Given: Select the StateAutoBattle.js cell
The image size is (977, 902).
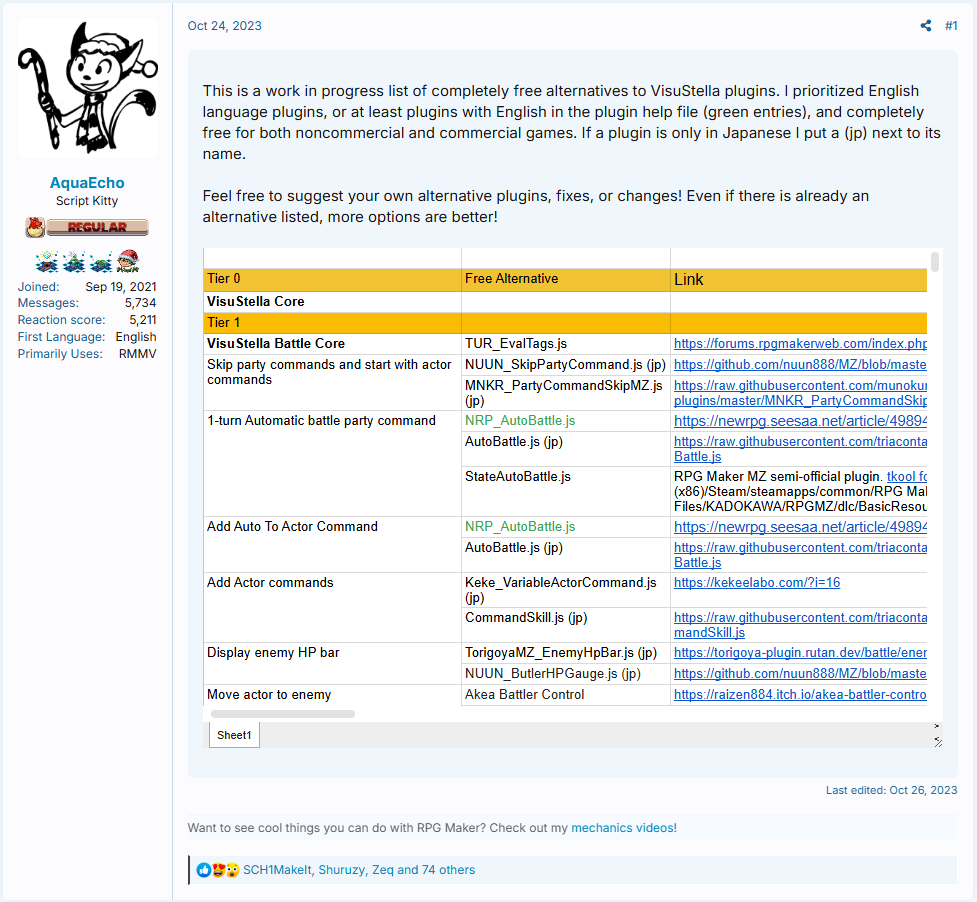Looking at the screenshot, I should [x=566, y=491].
